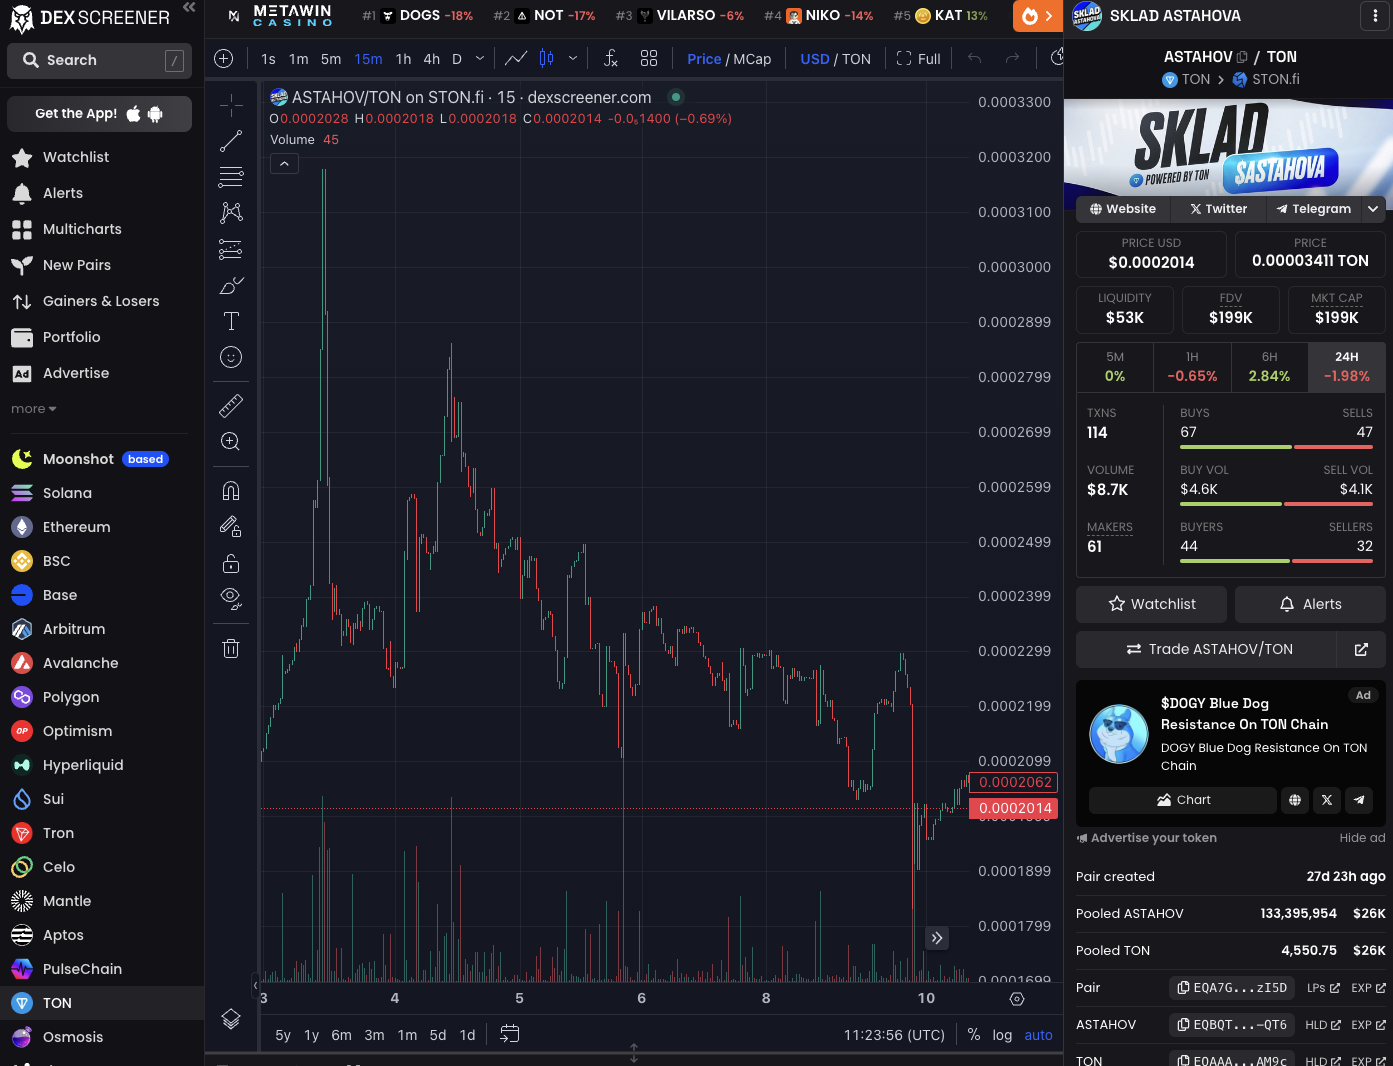Open Gainers & Losers page
The height and width of the screenshot is (1066, 1393).
102,301
